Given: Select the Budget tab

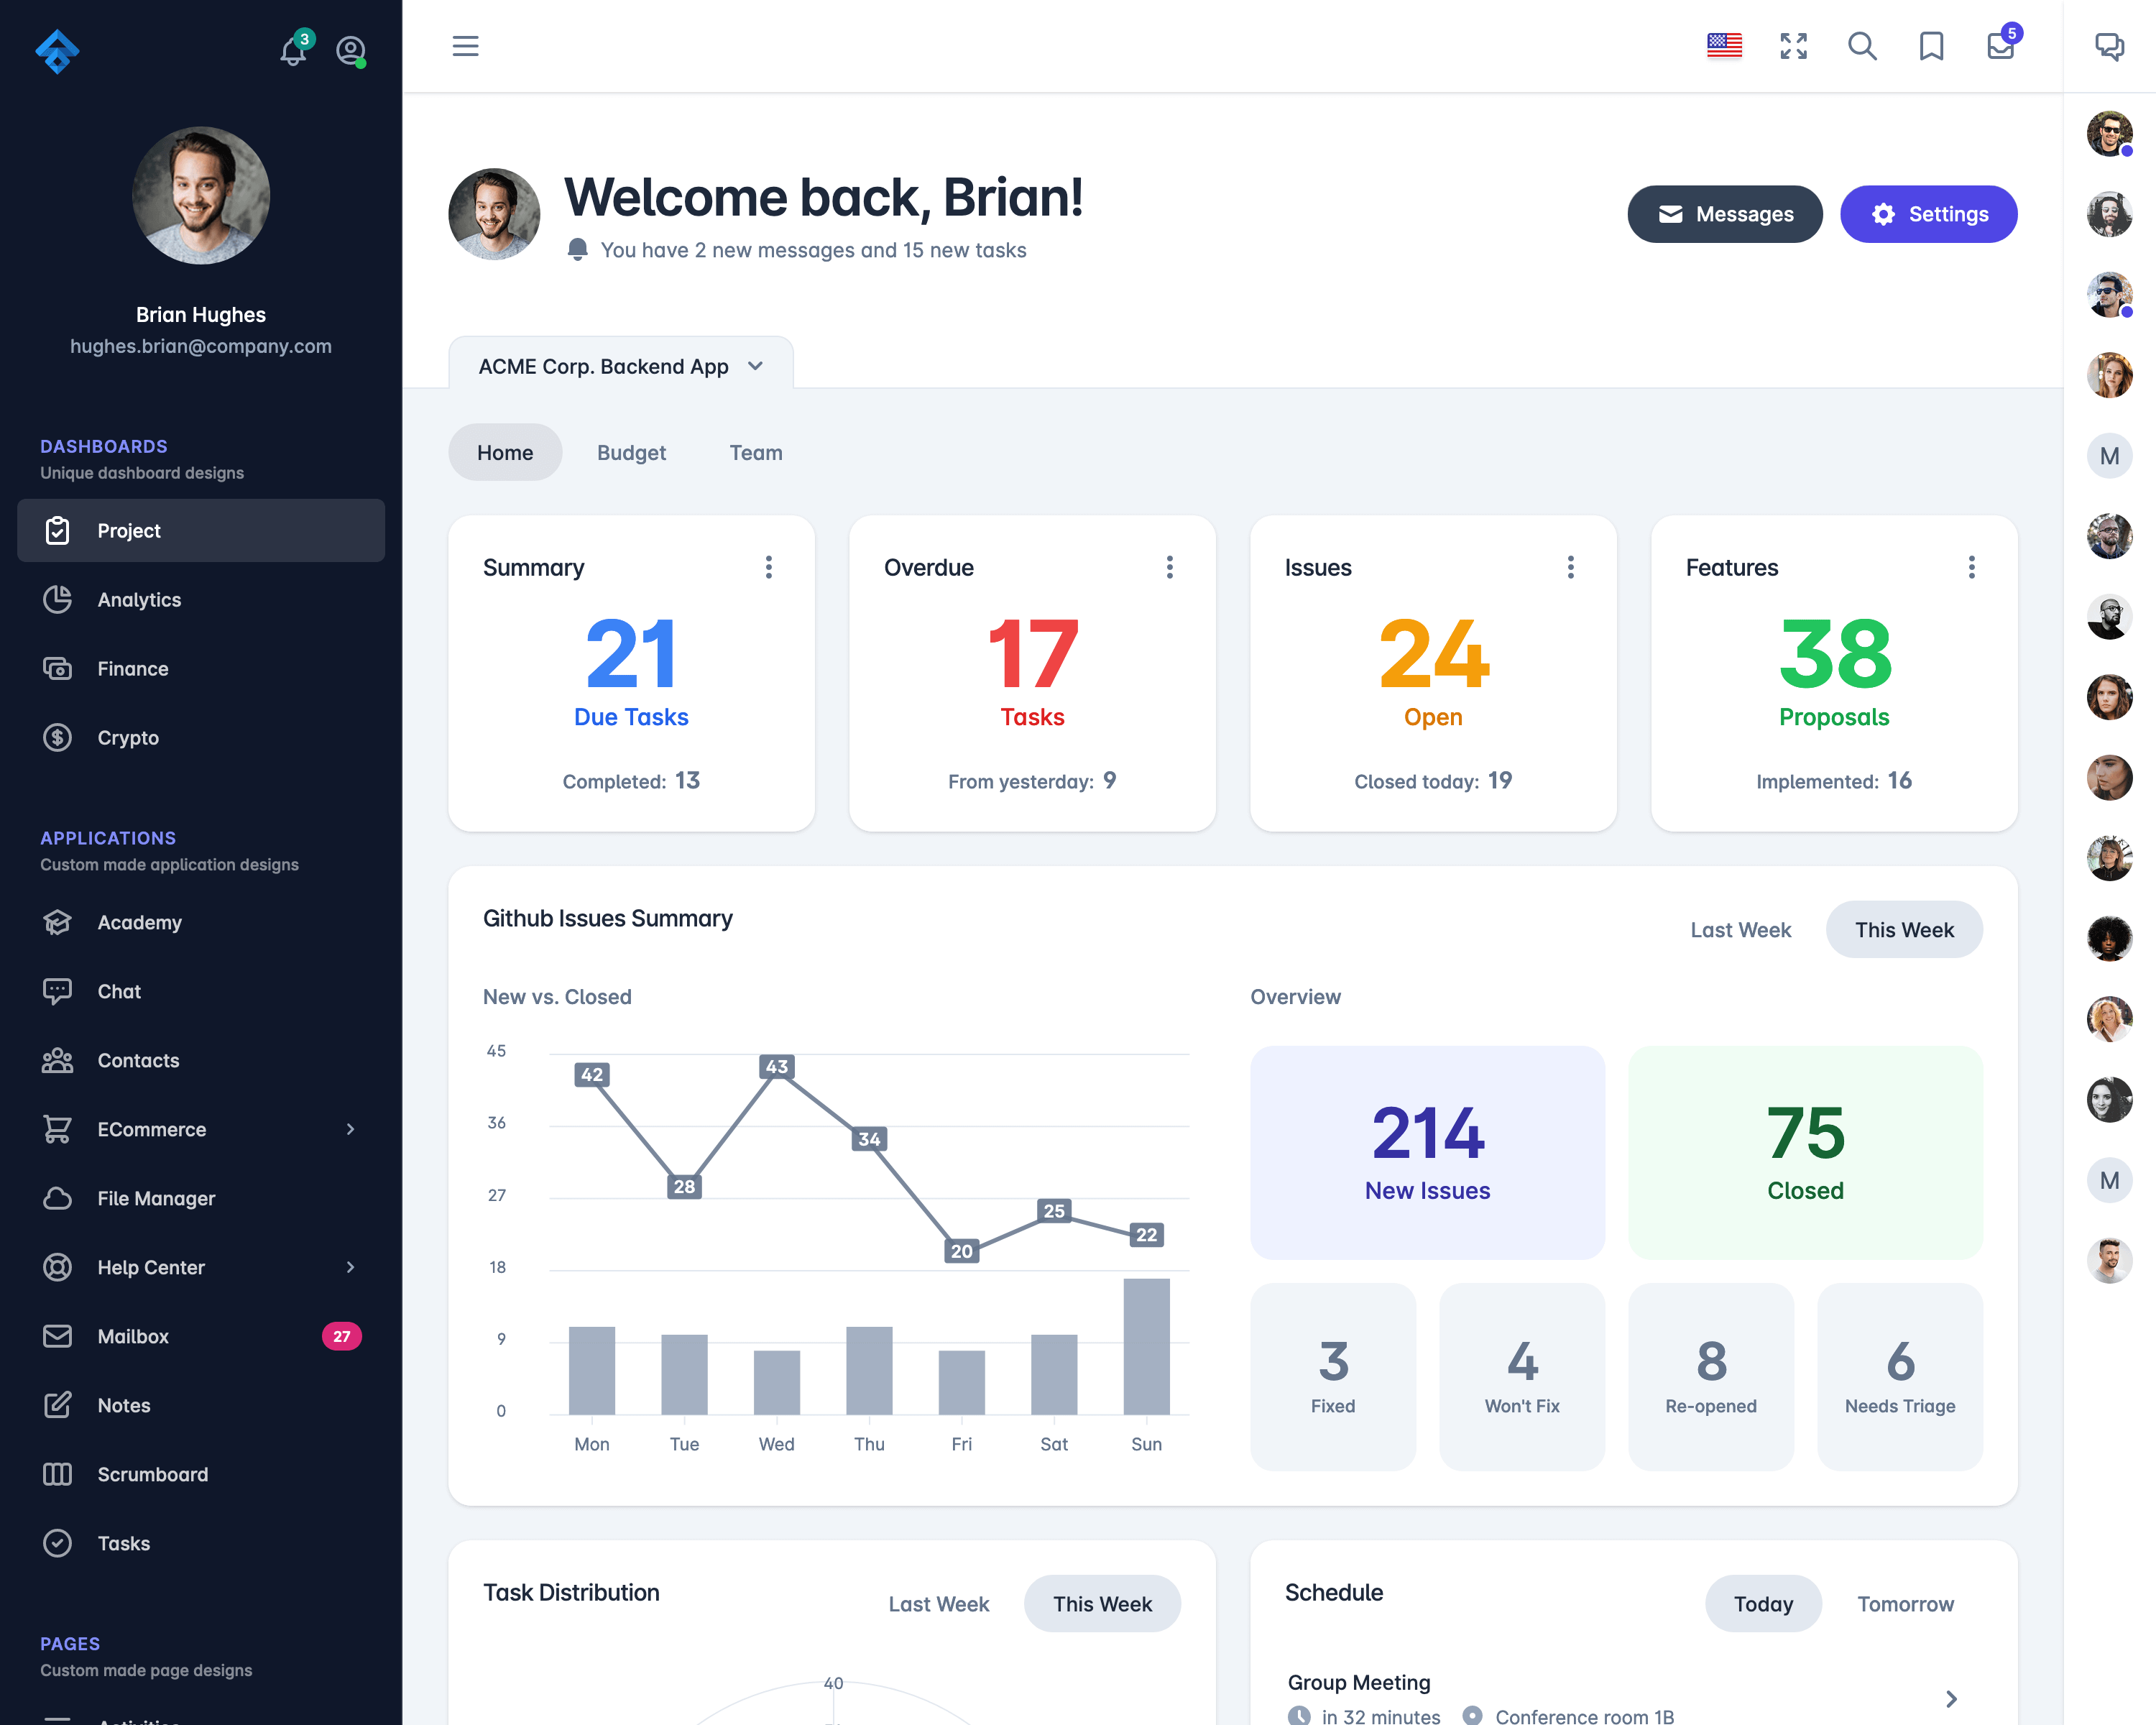Looking at the screenshot, I should tap(632, 452).
